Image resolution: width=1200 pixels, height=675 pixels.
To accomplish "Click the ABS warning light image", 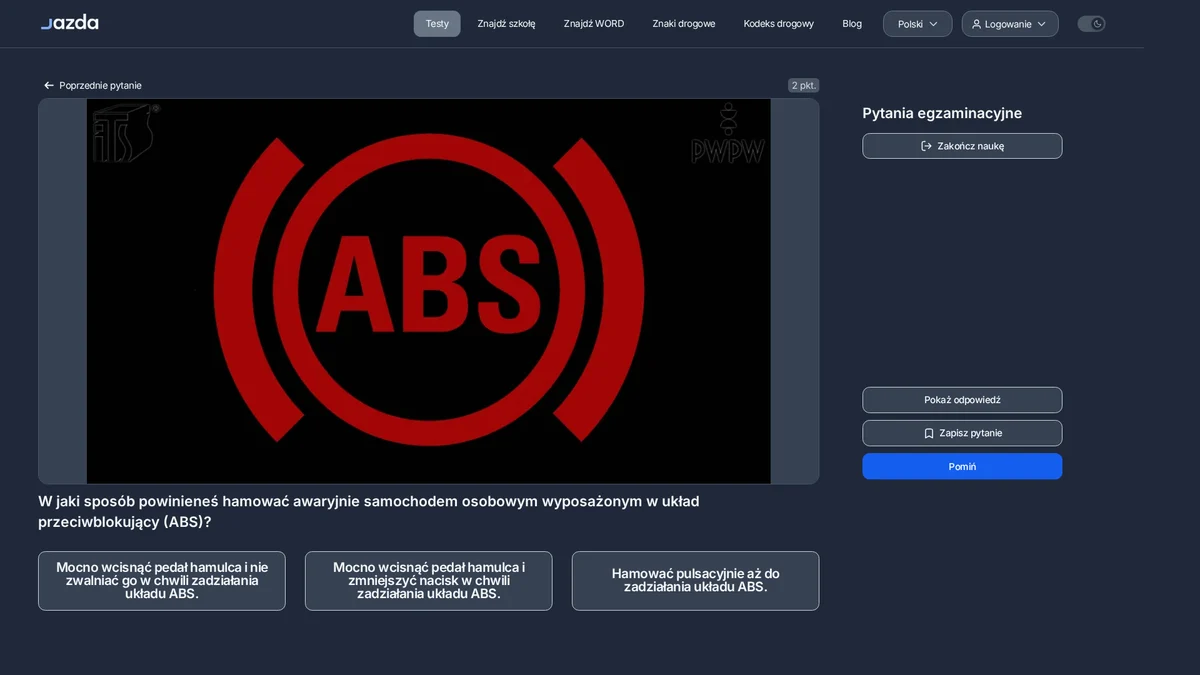I will 428,291.
